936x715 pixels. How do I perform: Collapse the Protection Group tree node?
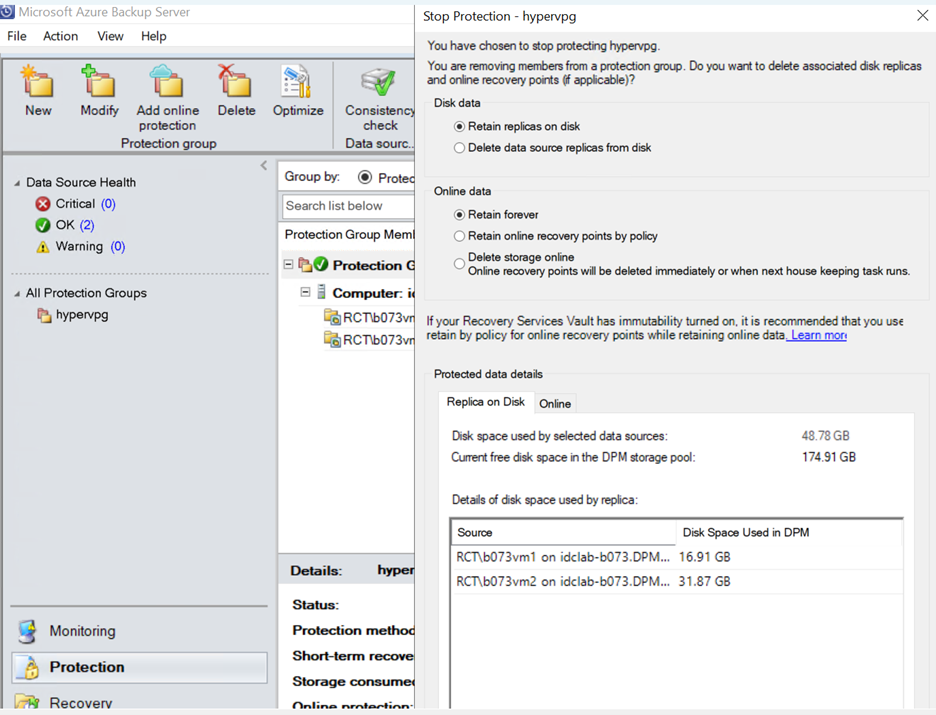[x=288, y=264]
